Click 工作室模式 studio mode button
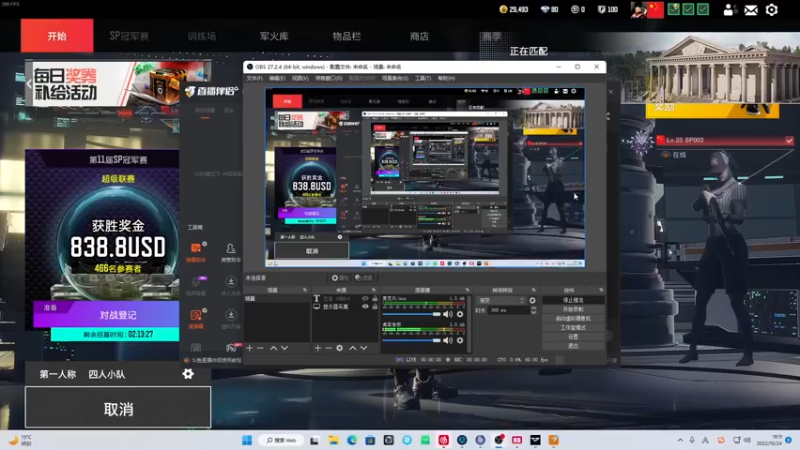Screen dimensions: 800x450 [573, 328]
